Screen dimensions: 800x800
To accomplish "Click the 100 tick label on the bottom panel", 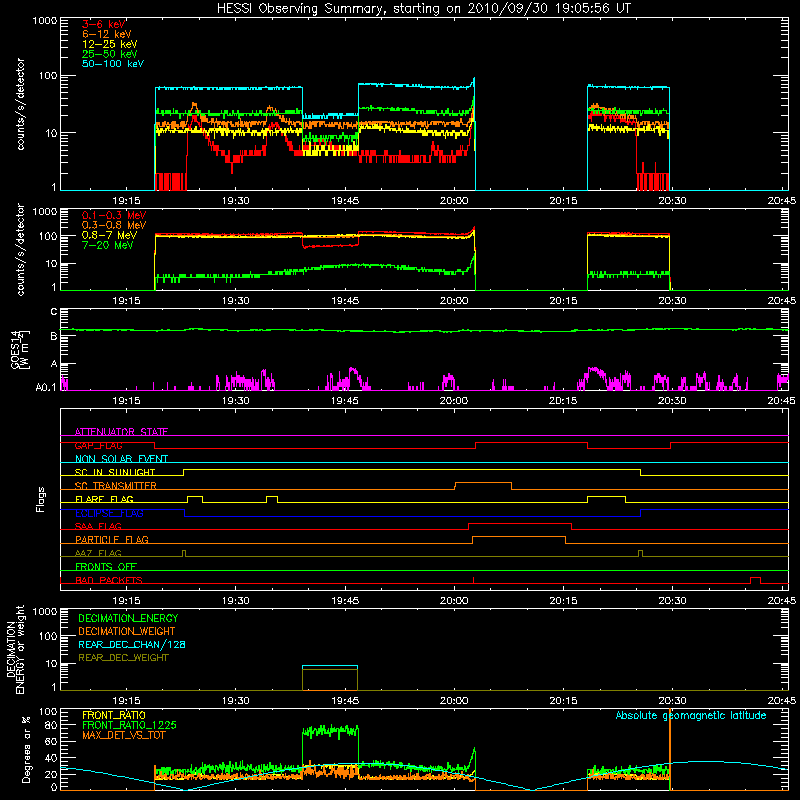I will coord(48,711).
